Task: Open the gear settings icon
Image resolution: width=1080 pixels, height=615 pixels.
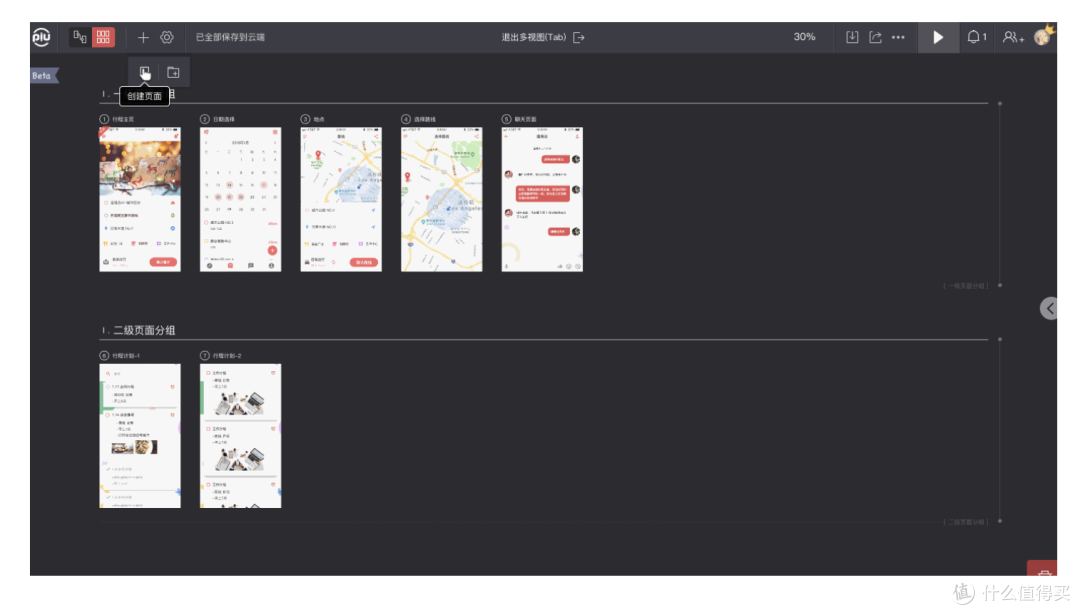Action: pyautogui.click(x=167, y=37)
